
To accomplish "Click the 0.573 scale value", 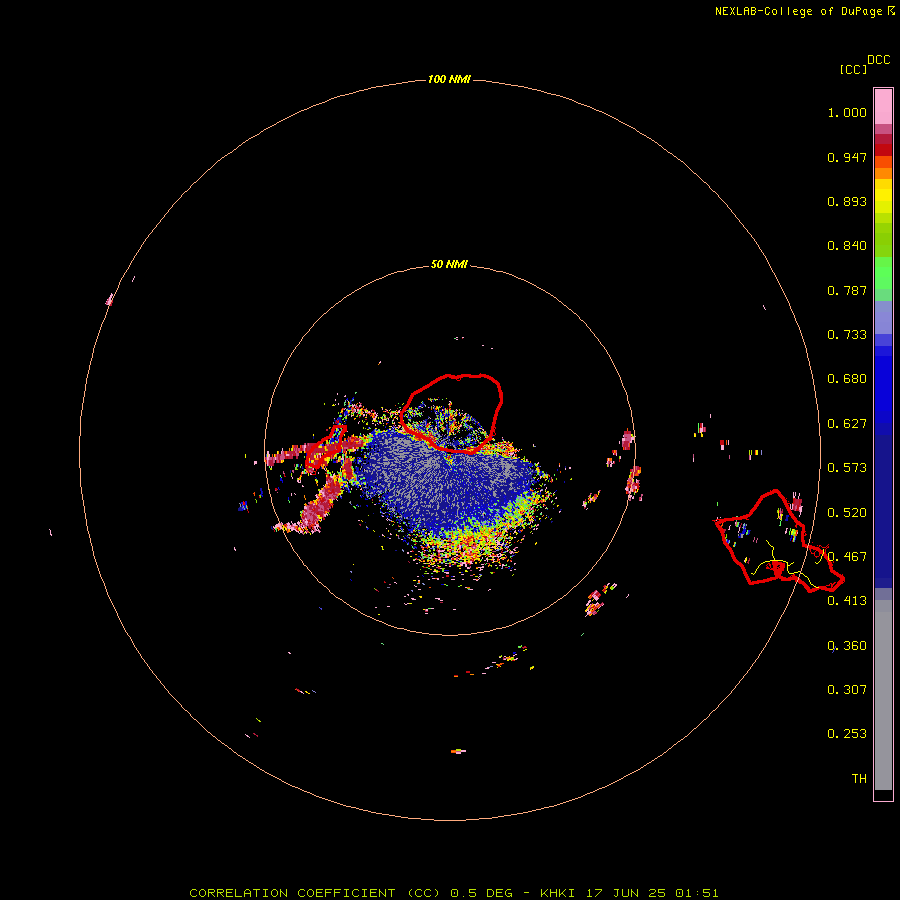I will [847, 468].
